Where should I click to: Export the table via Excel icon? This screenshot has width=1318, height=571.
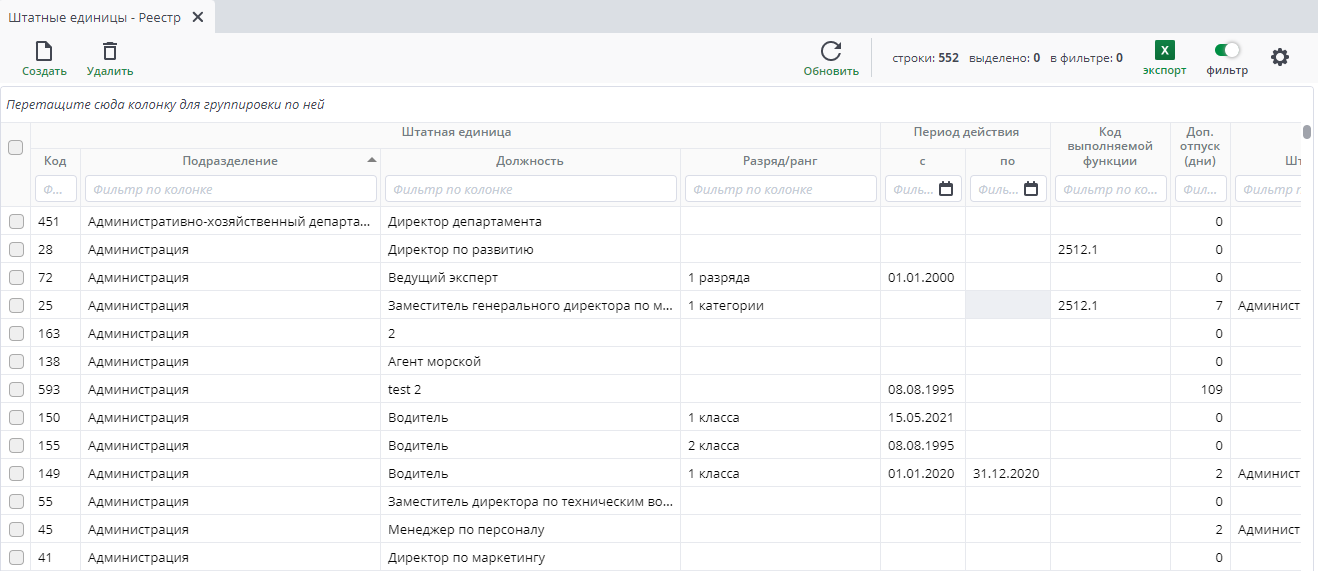1164,51
